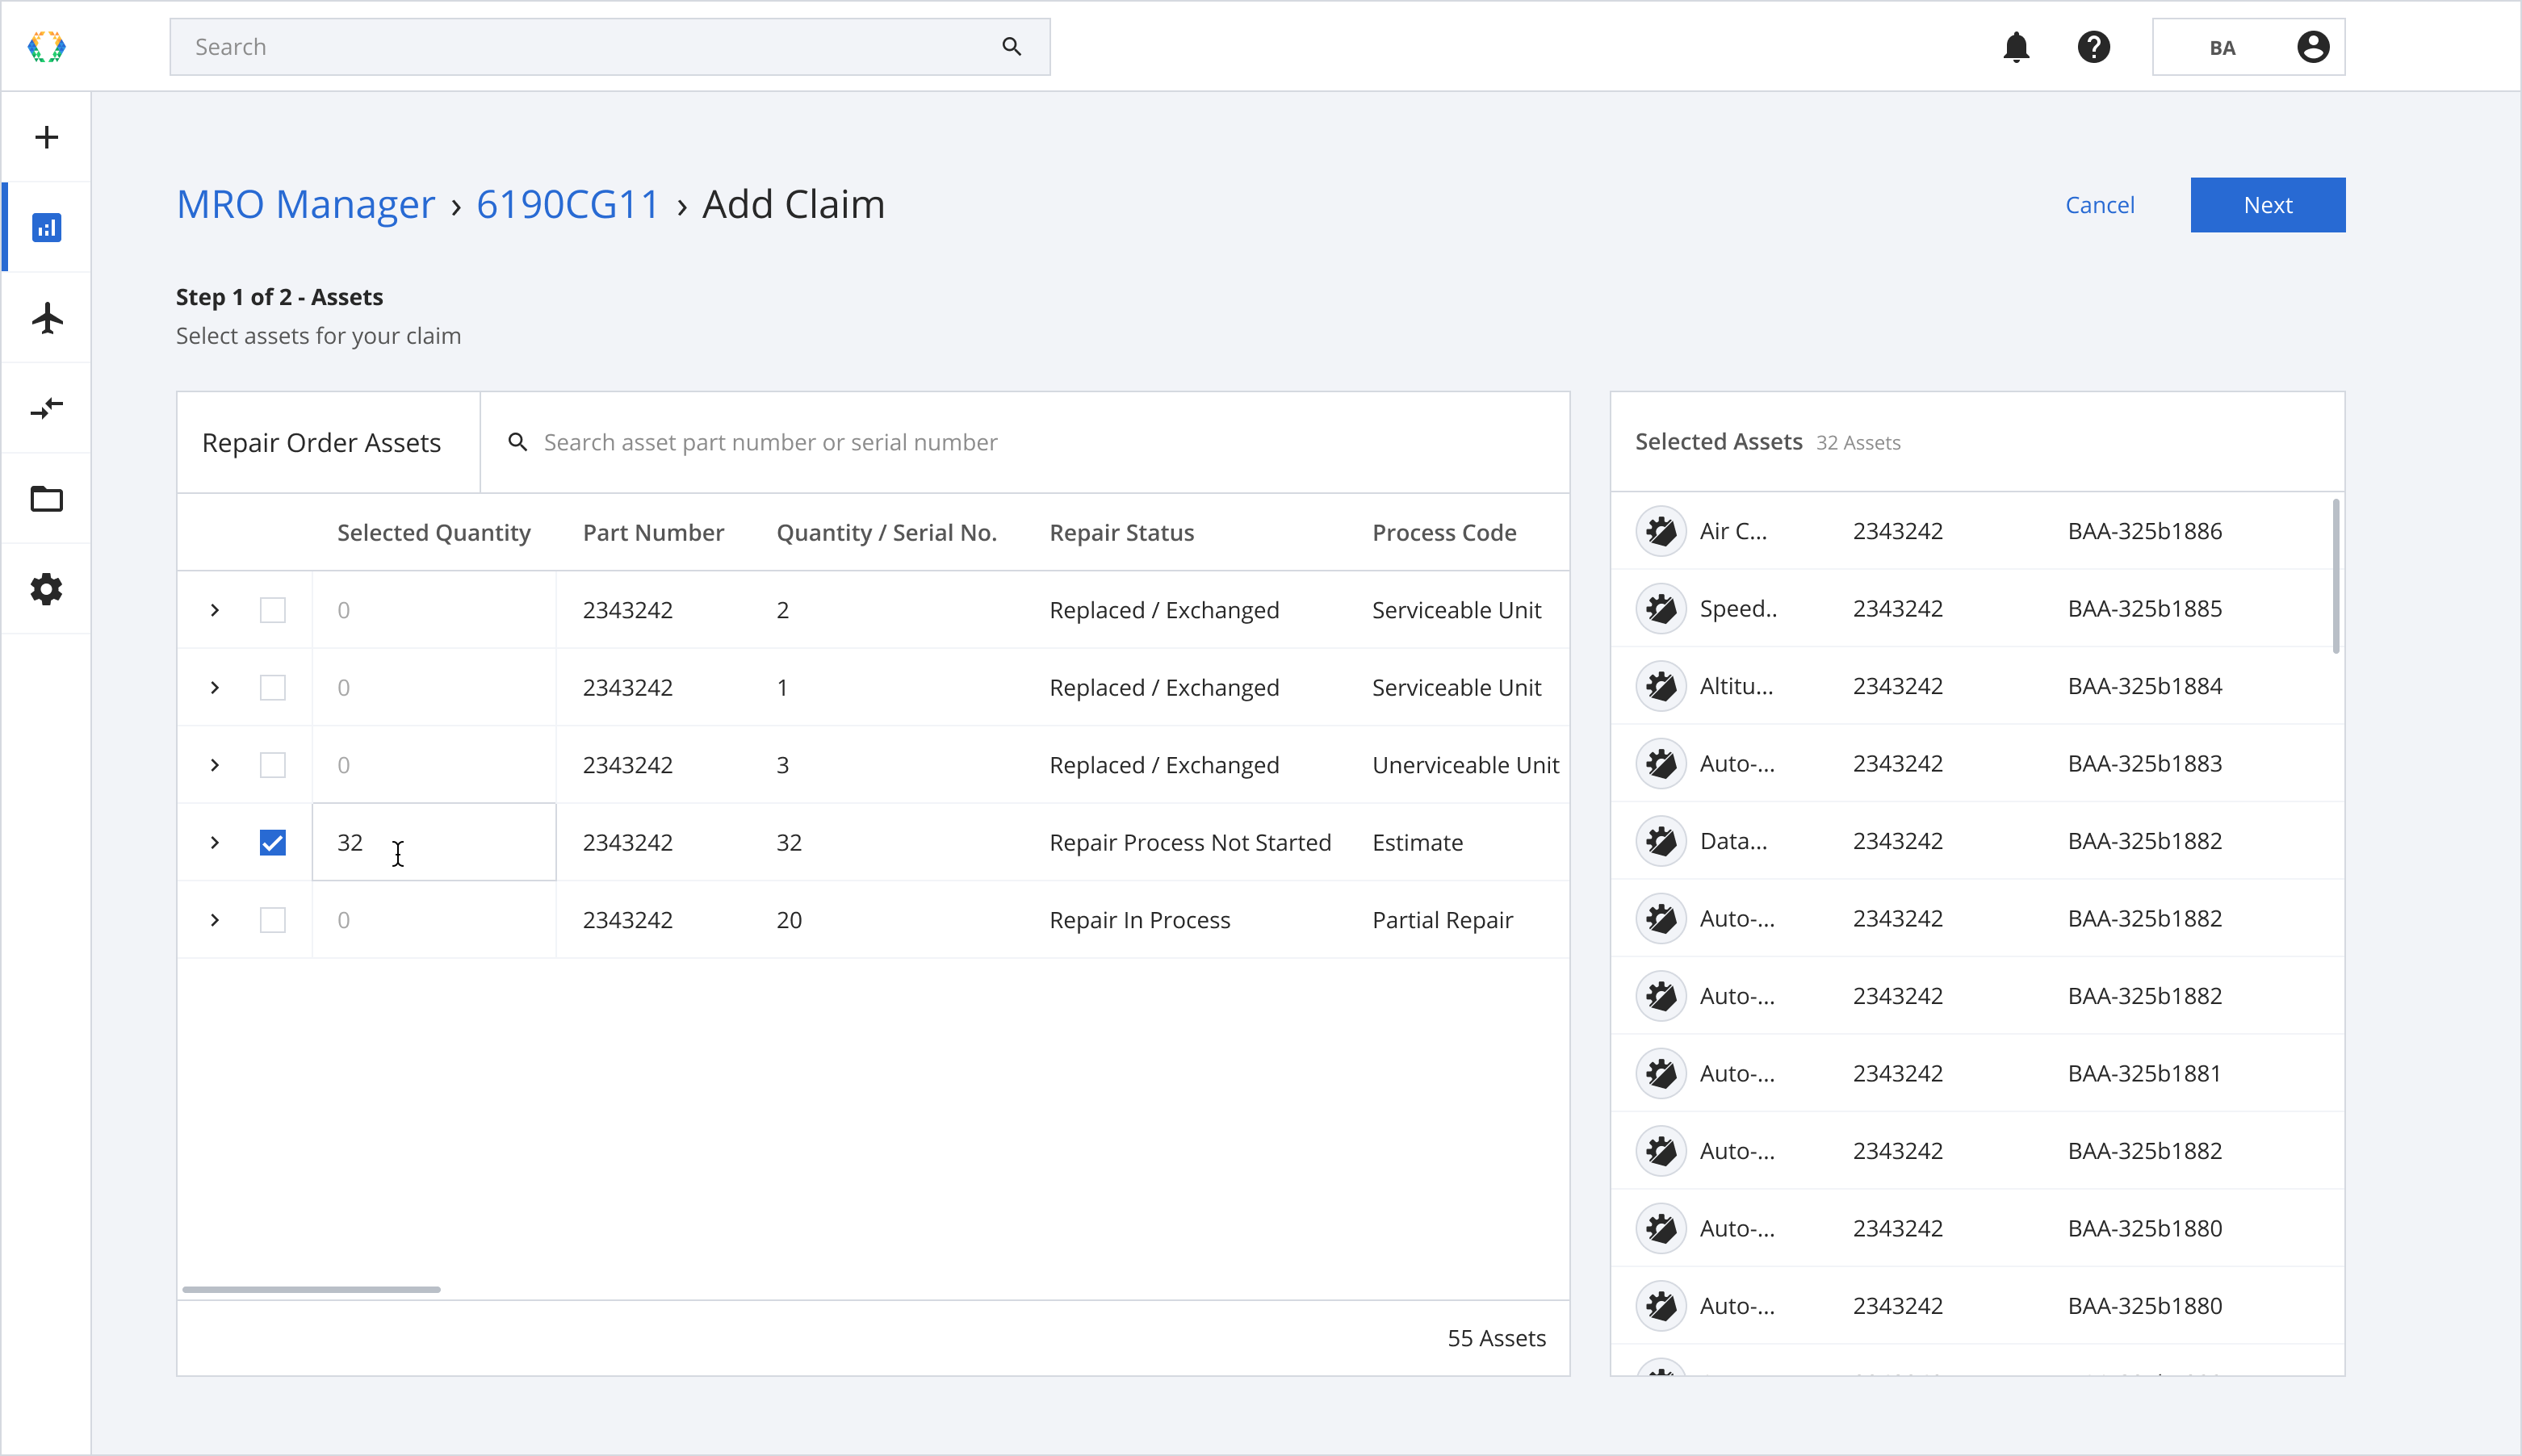Open the folder icon in sidebar
This screenshot has height=1456, width=2522.
tap(46, 498)
